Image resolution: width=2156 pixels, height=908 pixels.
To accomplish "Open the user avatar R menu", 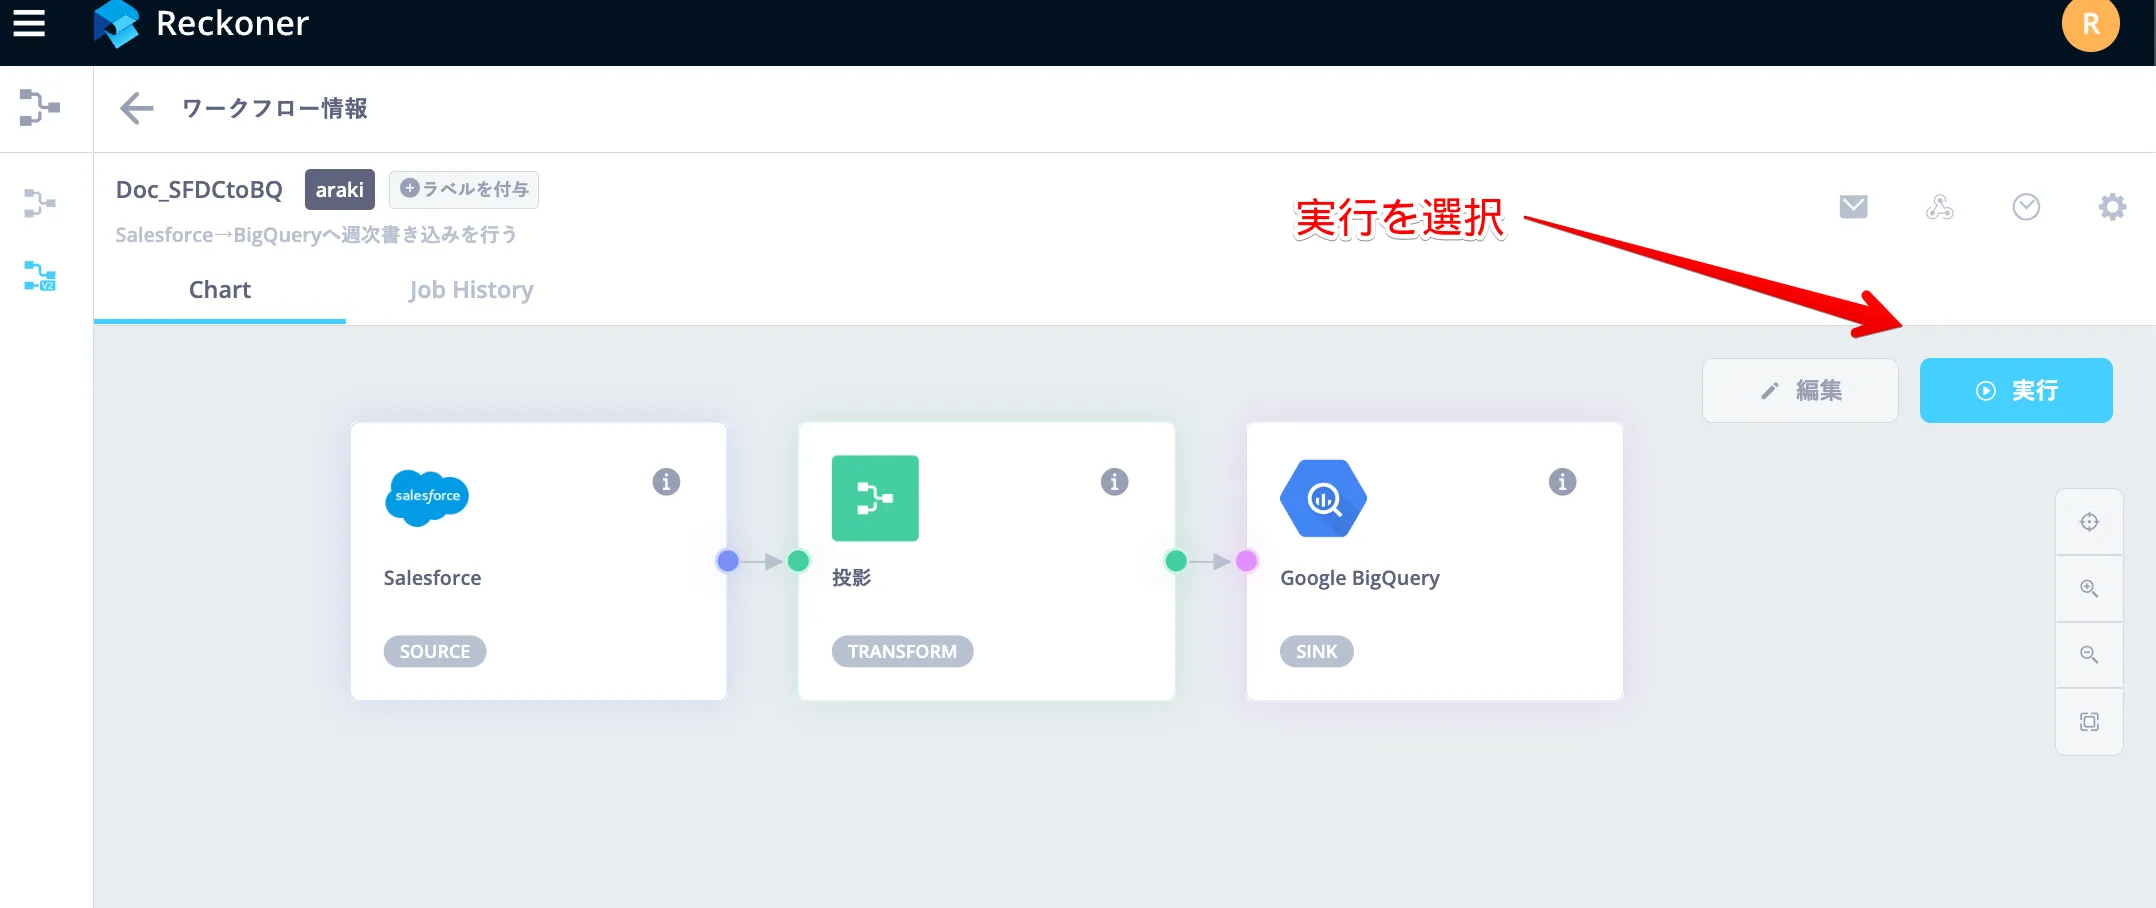I will pos(2090,24).
